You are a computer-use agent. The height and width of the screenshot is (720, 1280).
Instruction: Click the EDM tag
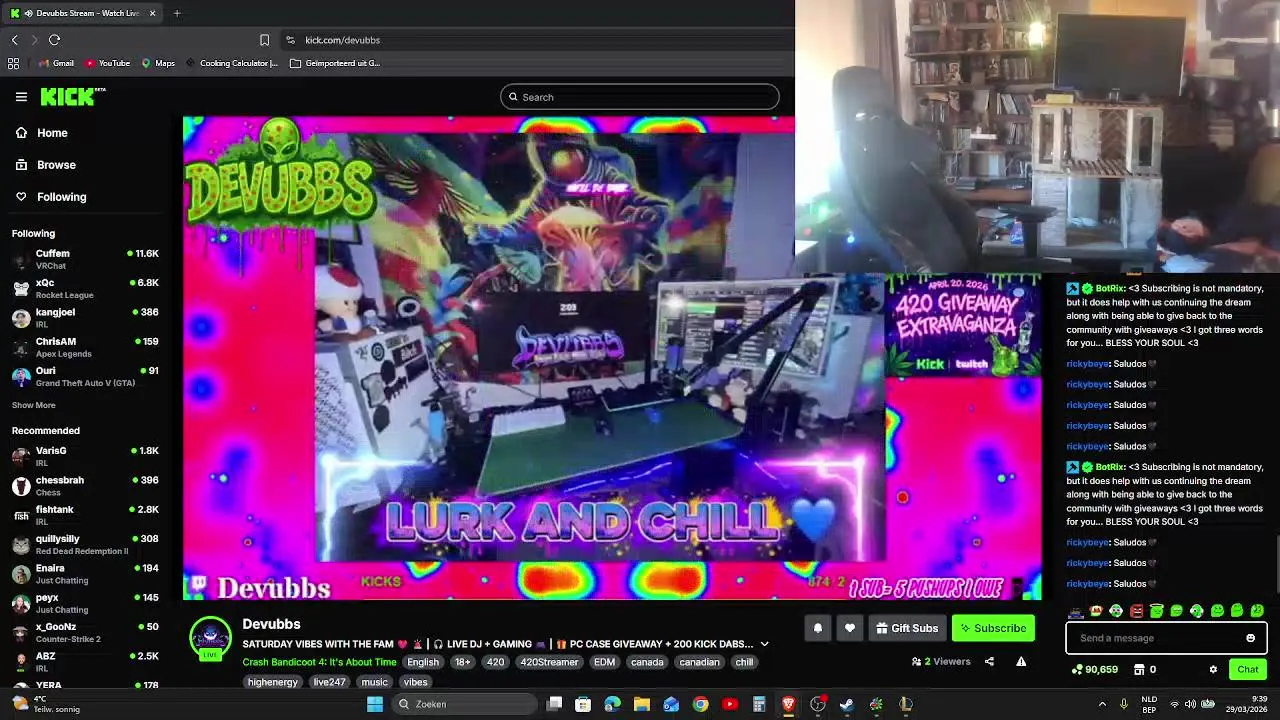[x=604, y=662]
